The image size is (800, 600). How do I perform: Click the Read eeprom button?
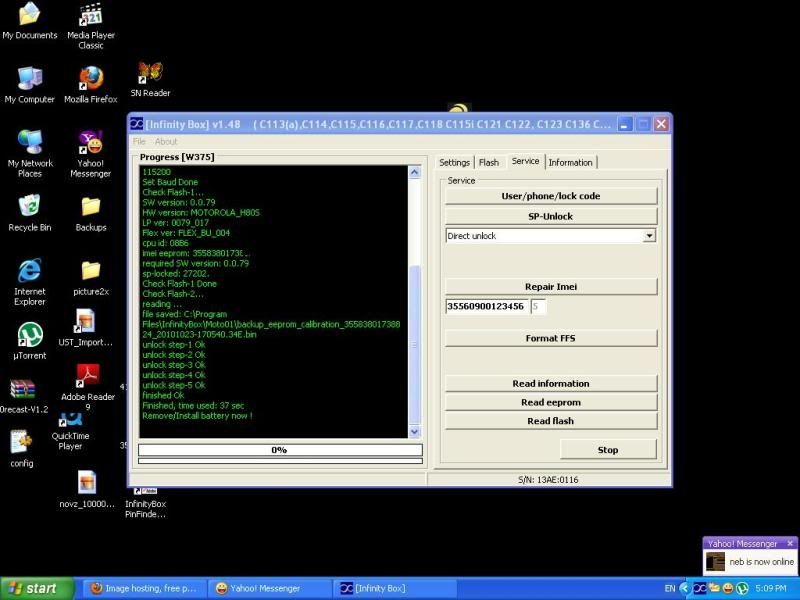click(551, 402)
